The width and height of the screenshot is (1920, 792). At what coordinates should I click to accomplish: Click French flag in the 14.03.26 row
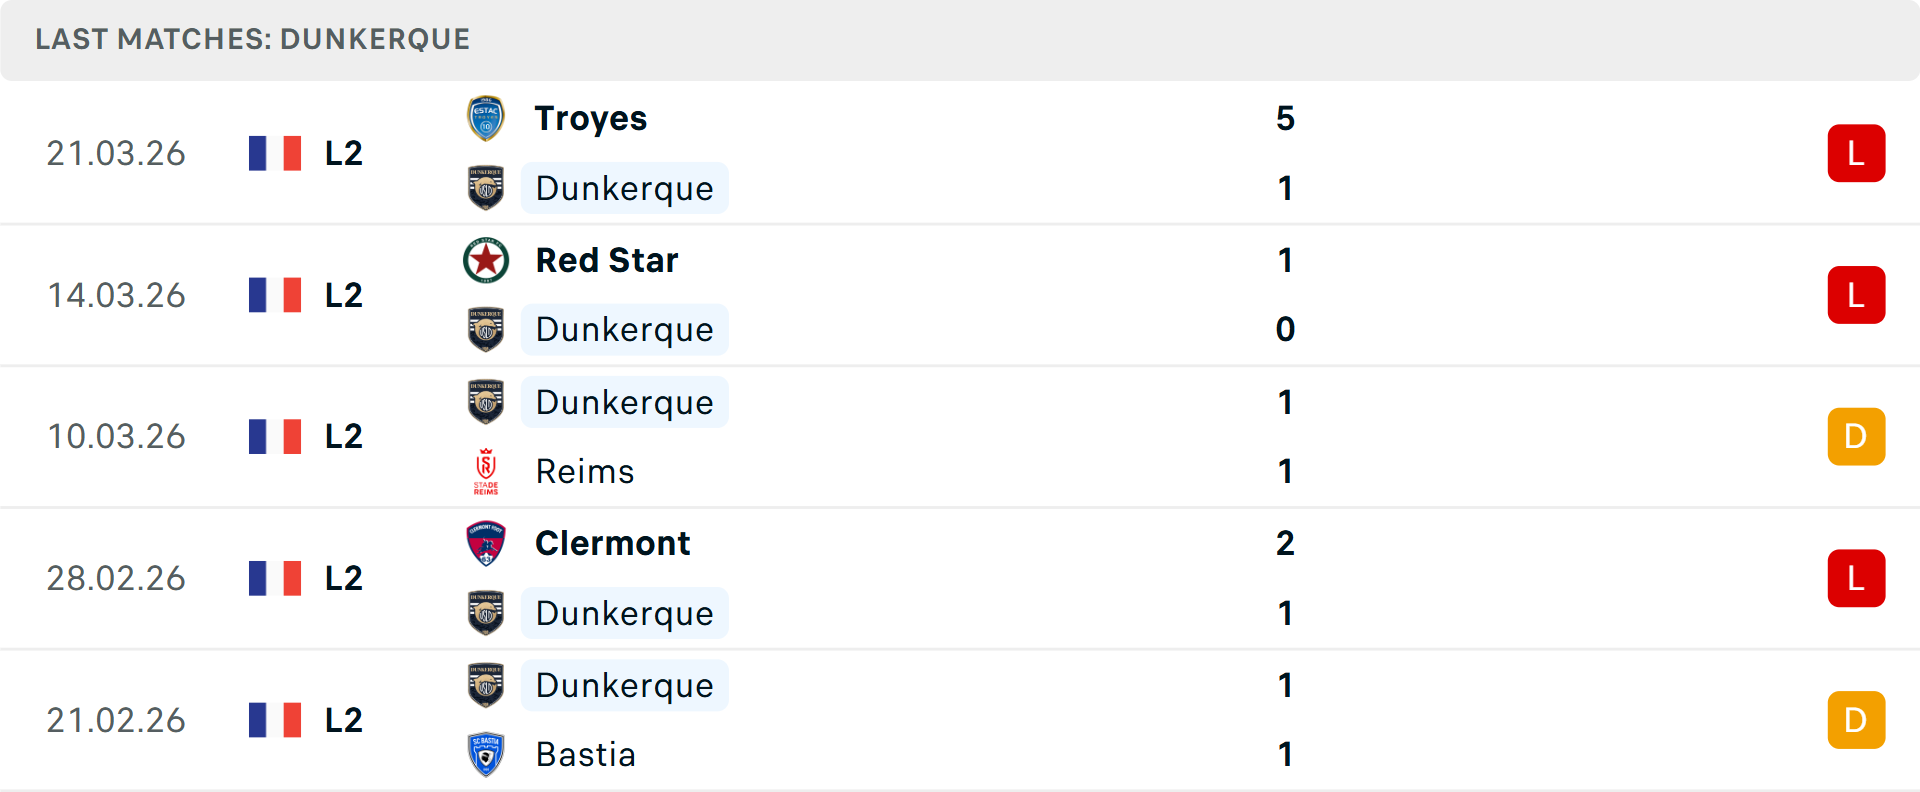[x=275, y=295]
